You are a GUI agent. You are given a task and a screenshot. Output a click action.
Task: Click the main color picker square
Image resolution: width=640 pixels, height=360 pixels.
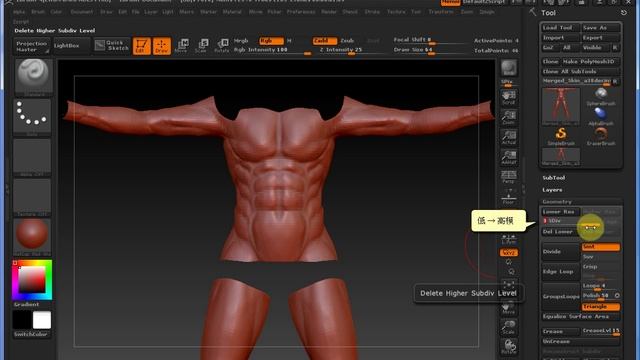32,280
